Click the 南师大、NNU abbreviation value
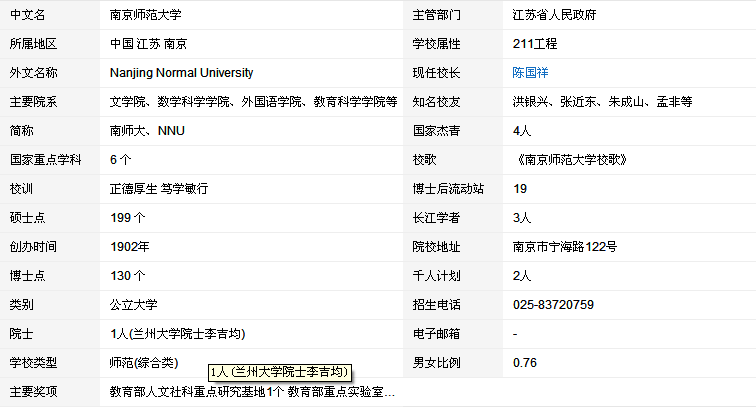This screenshot has height=407, width=756. (147, 131)
